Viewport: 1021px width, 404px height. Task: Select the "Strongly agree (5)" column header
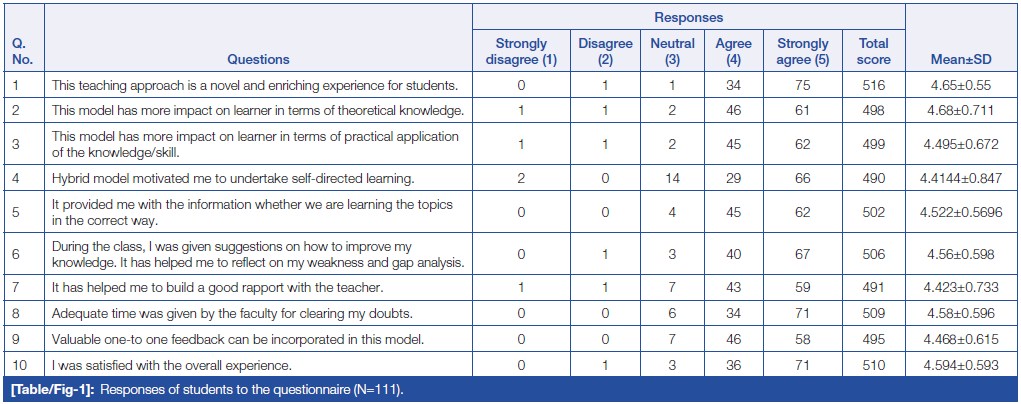point(802,52)
